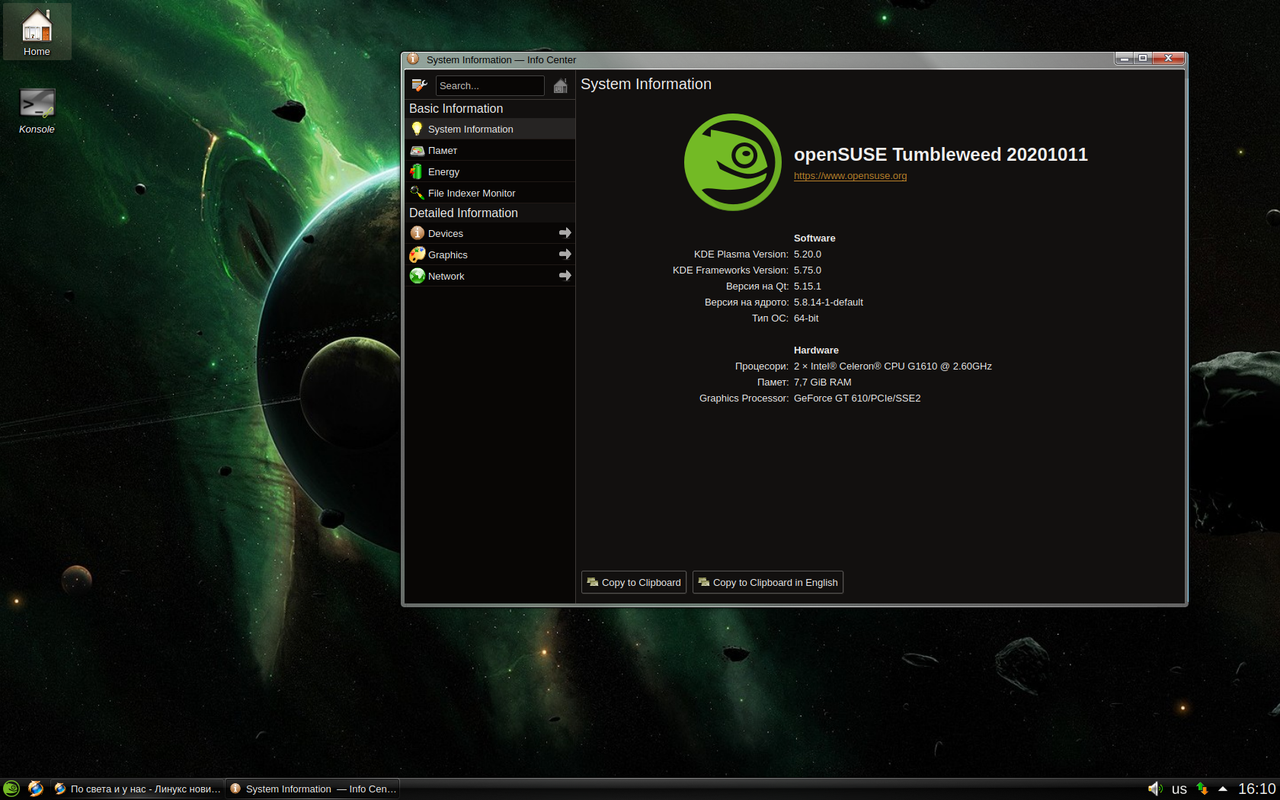Open the Памет module in the sidebar
The height and width of the screenshot is (800, 1280).
490,150
